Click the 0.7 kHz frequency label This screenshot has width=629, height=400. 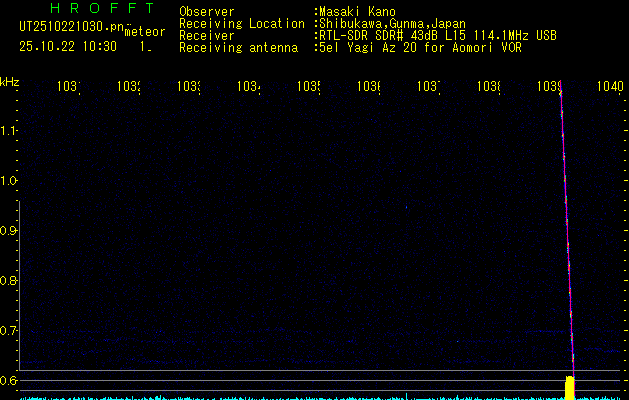pos(7,330)
